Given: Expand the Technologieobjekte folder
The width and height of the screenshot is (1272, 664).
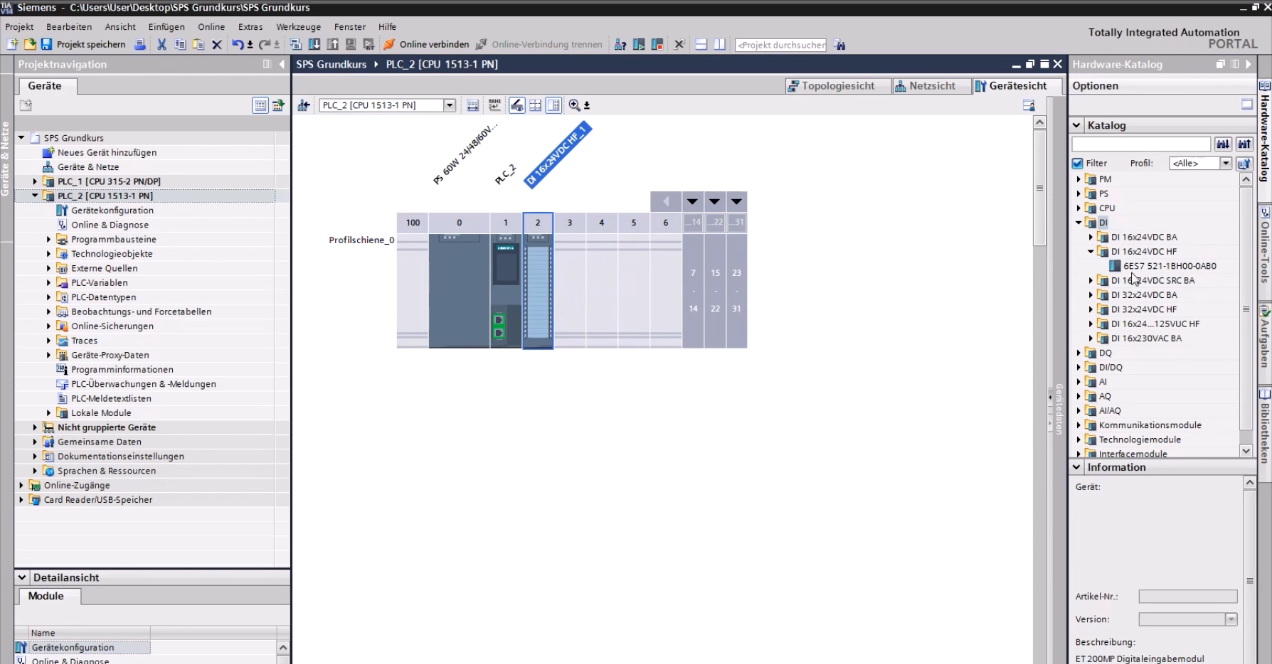Looking at the screenshot, I should point(48,254).
